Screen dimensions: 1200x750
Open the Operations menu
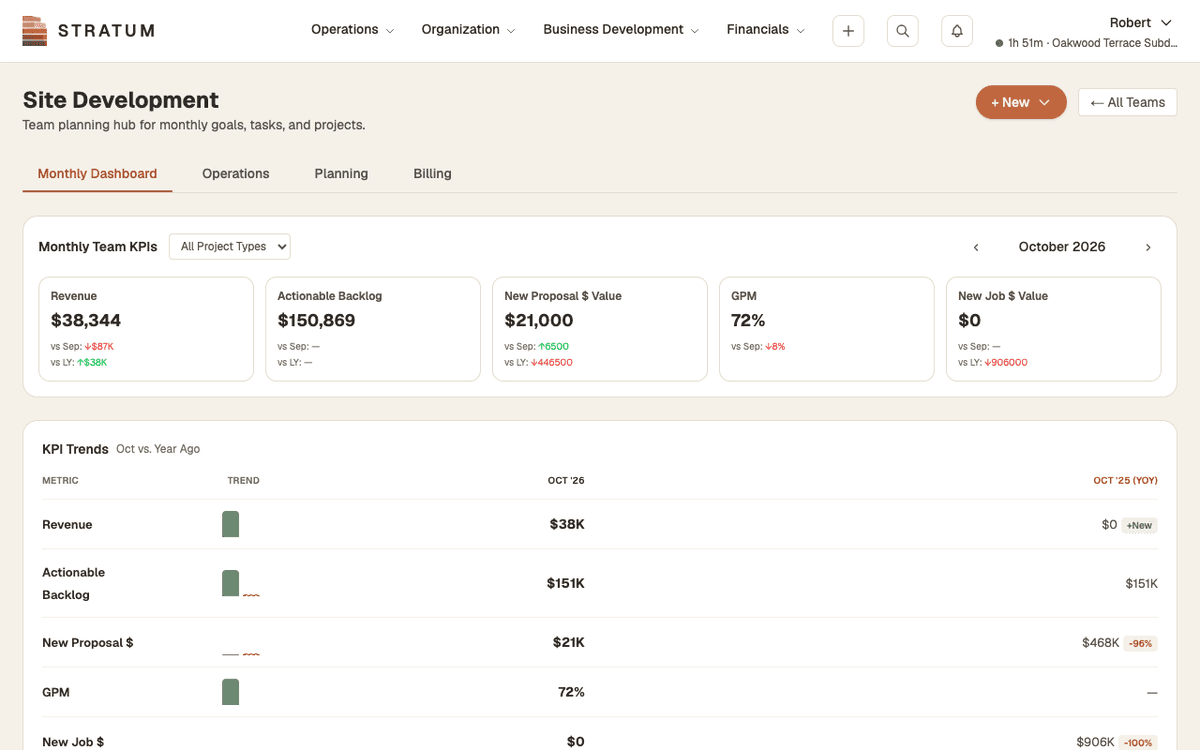point(352,30)
